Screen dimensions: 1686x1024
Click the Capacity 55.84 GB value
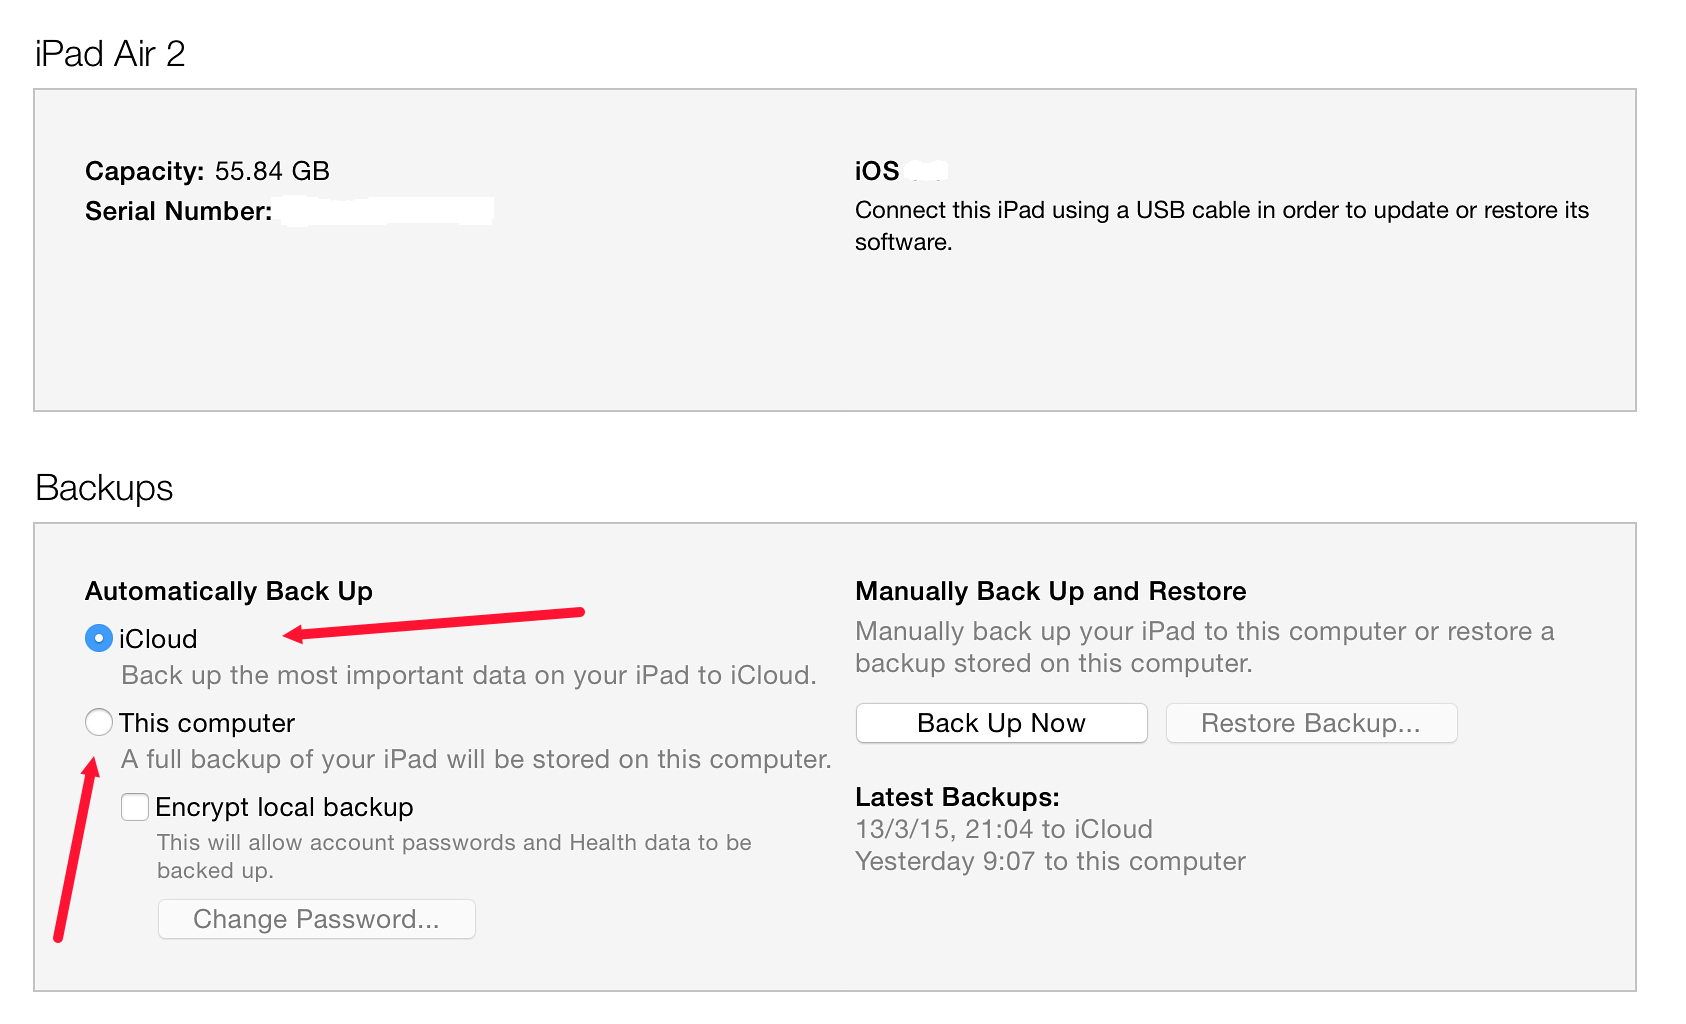coord(272,171)
